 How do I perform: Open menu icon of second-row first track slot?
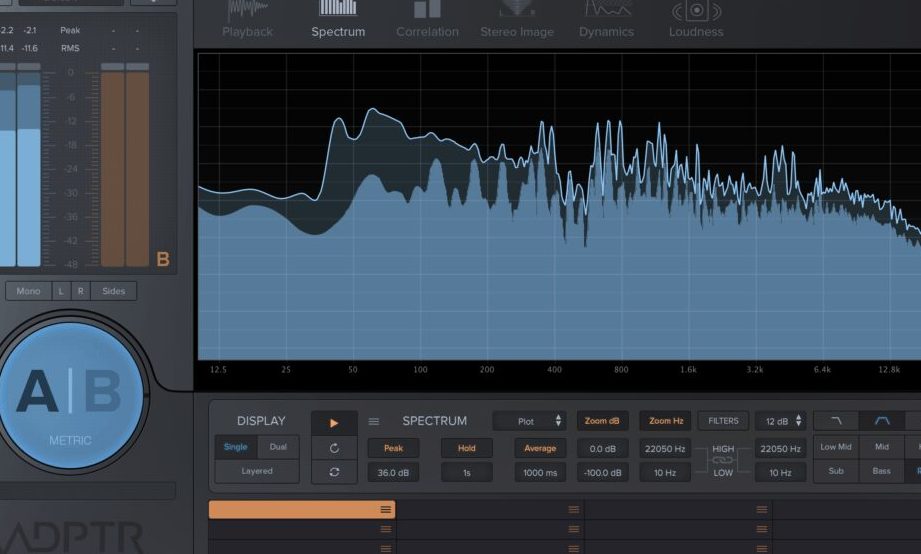(x=385, y=529)
